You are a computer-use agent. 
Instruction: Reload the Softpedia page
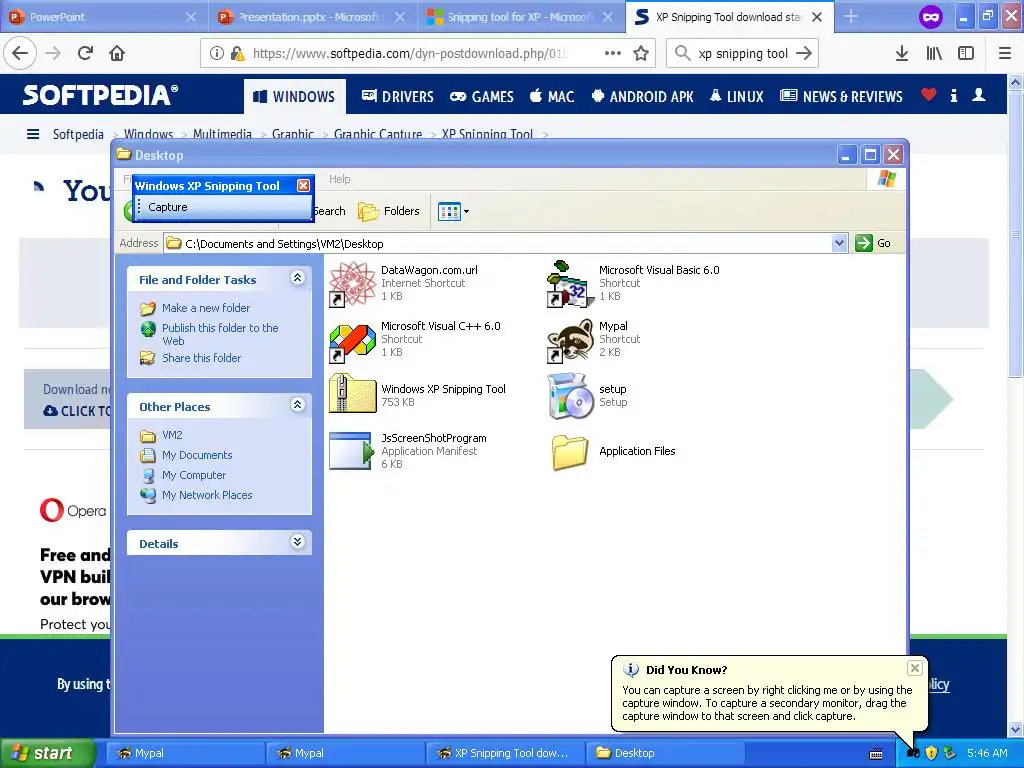click(x=86, y=54)
